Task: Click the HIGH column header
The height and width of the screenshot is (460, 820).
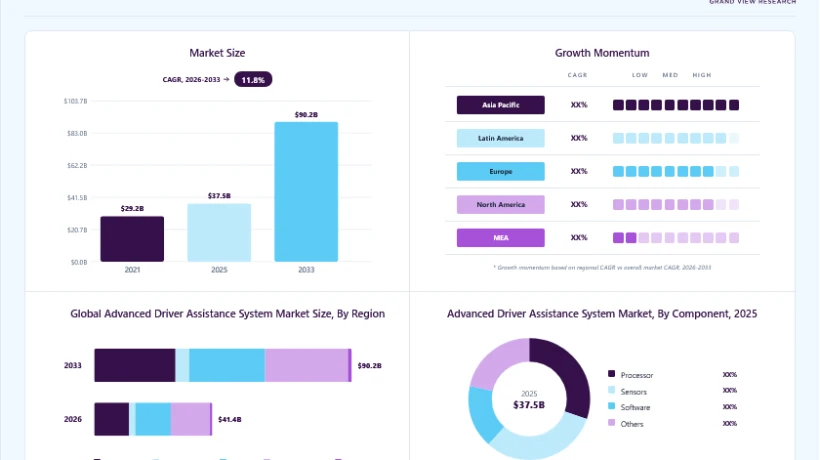Action: tap(702, 75)
